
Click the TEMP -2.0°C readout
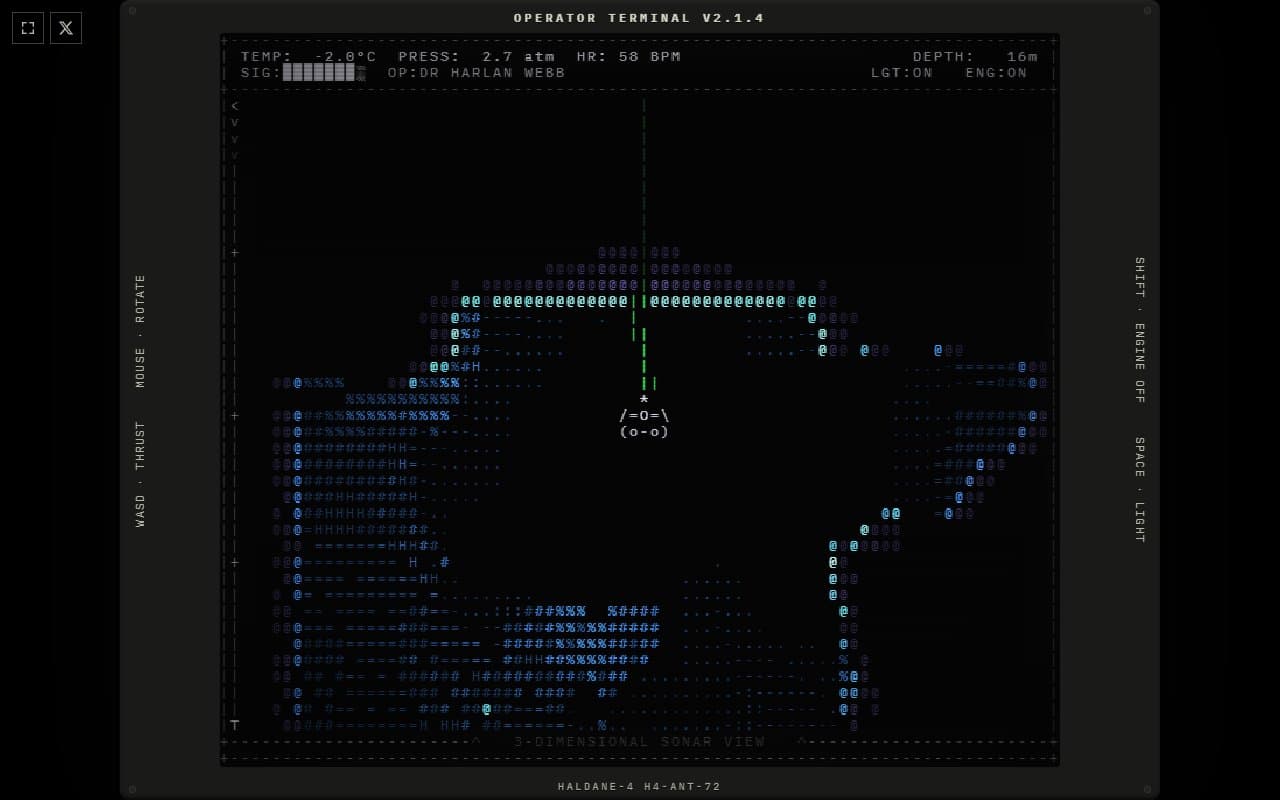tap(308, 57)
